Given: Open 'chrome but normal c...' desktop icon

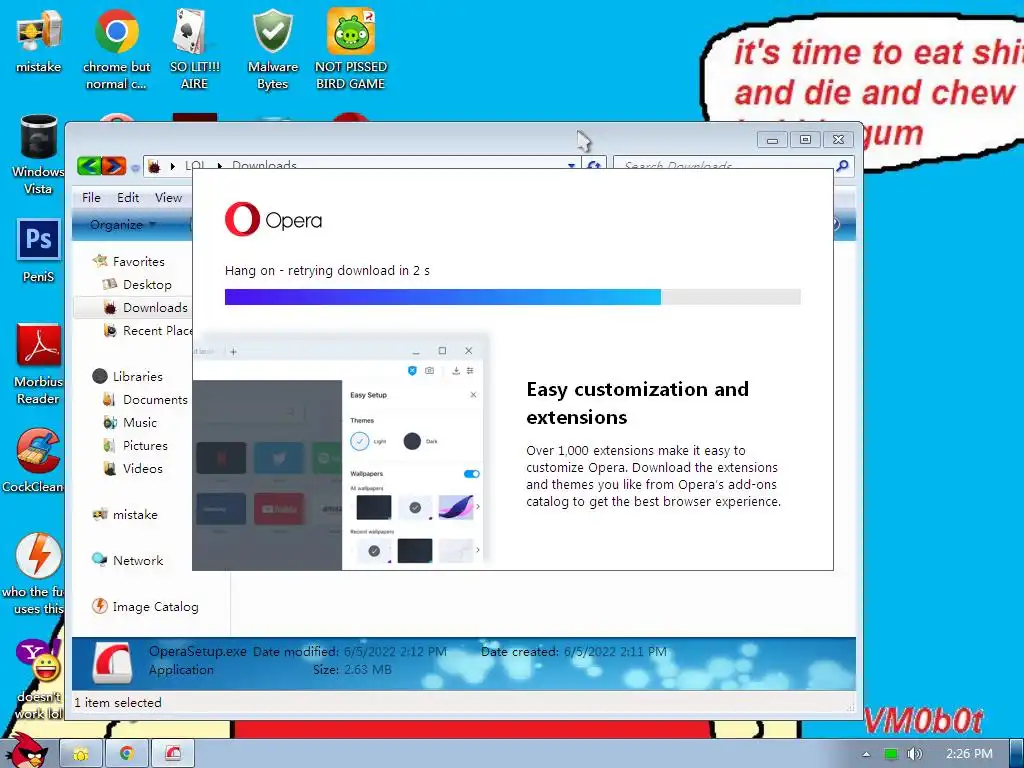Looking at the screenshot, I should pos(116,49).
